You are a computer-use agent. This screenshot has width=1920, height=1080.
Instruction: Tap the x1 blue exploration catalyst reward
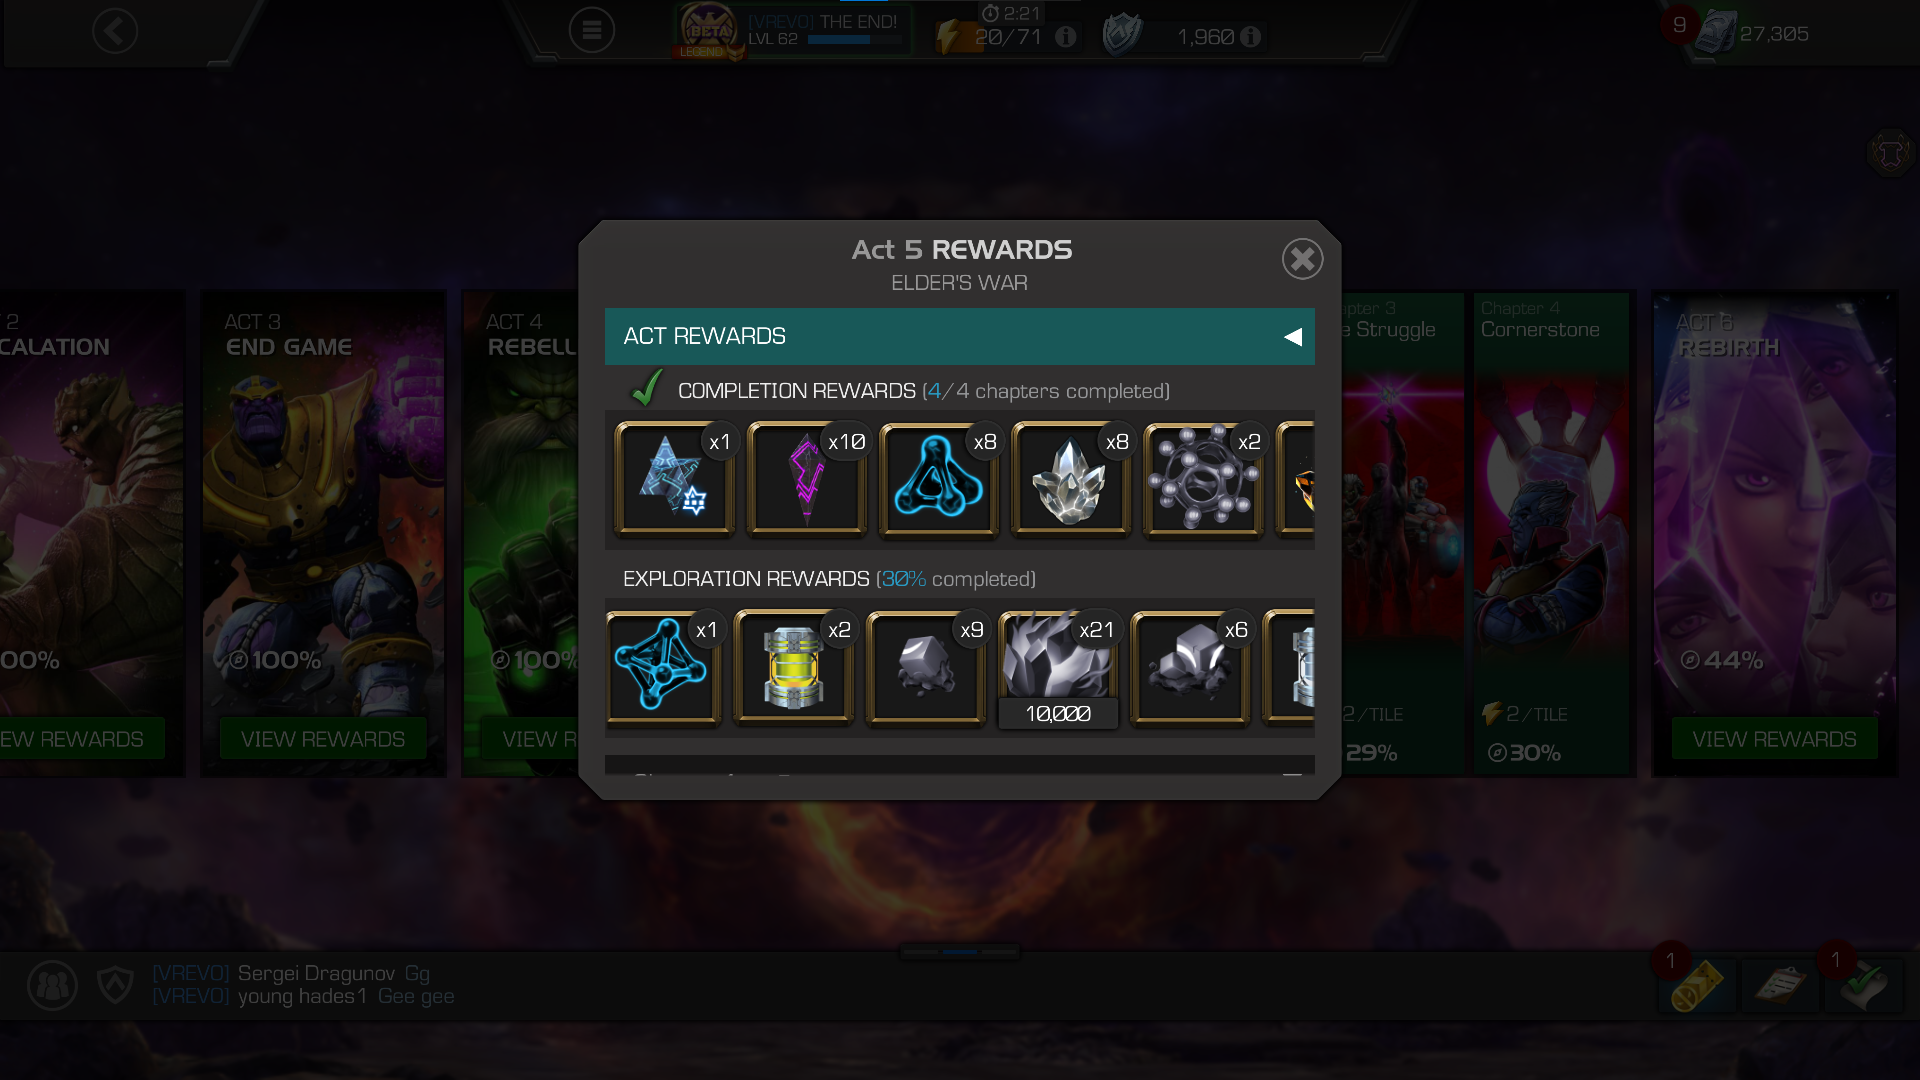pyautogui.click(x=663, y=667)
